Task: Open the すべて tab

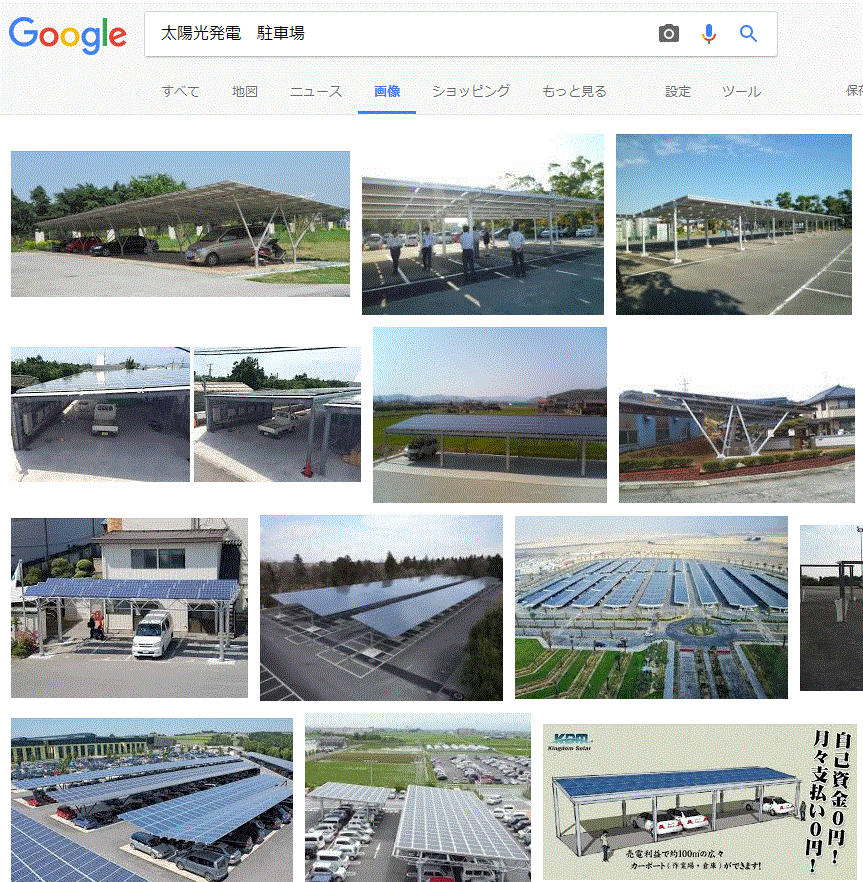Action: click(181, 91)
